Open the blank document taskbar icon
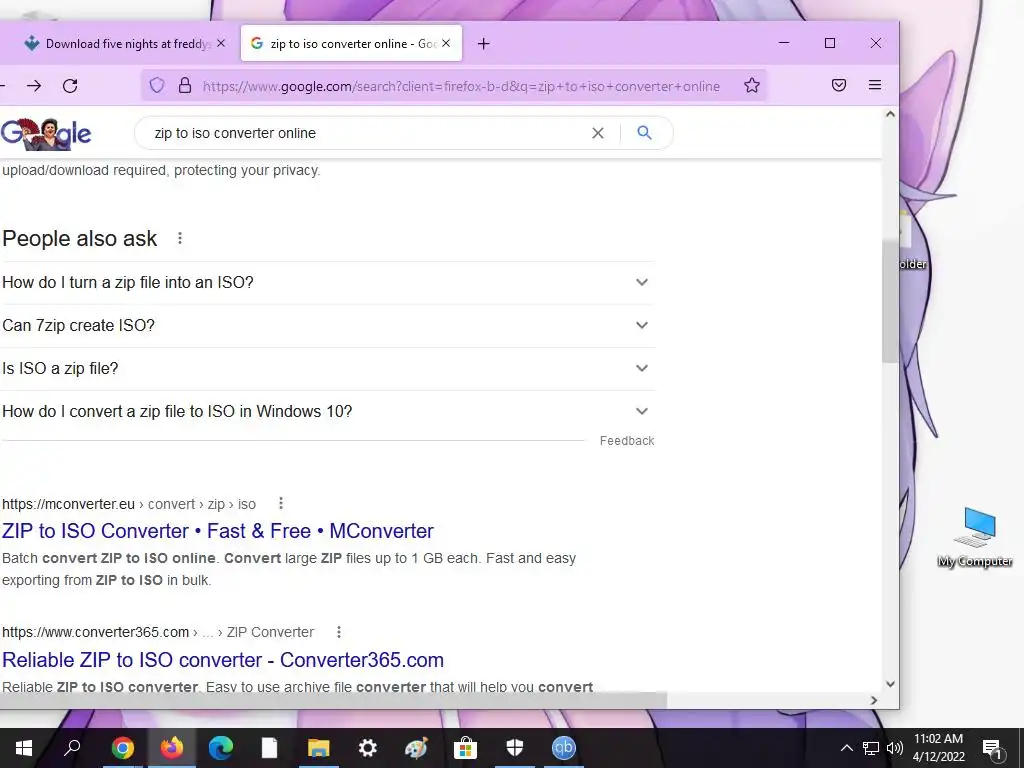Image resolution: width=1024 pixels, height=768 pixels. tap(270, 748)
